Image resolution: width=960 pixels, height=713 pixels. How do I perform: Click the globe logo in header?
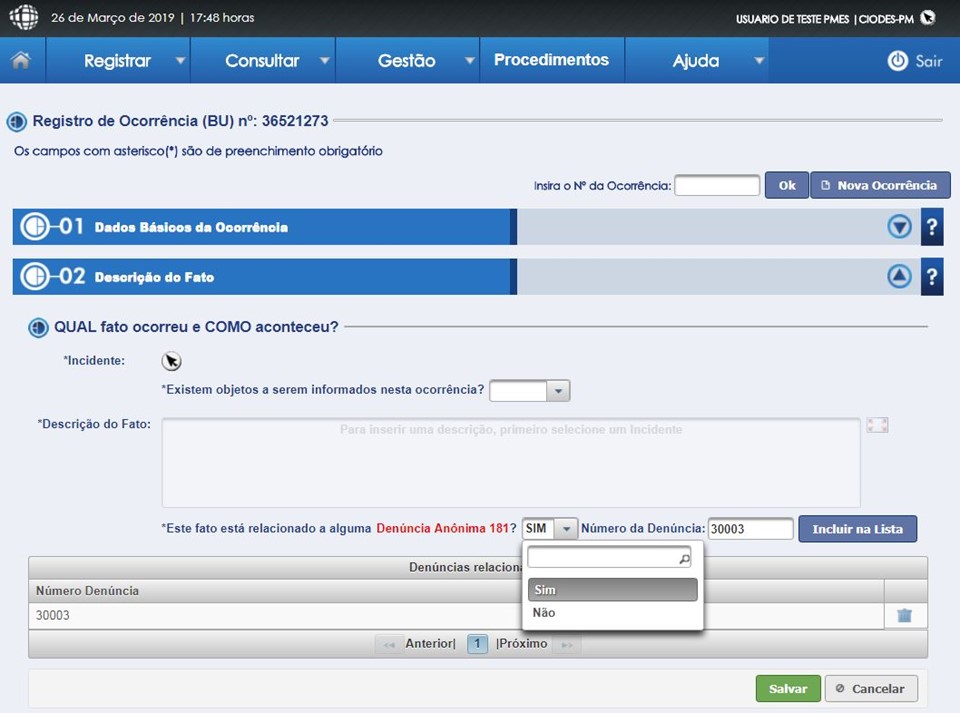coord(24,17)
